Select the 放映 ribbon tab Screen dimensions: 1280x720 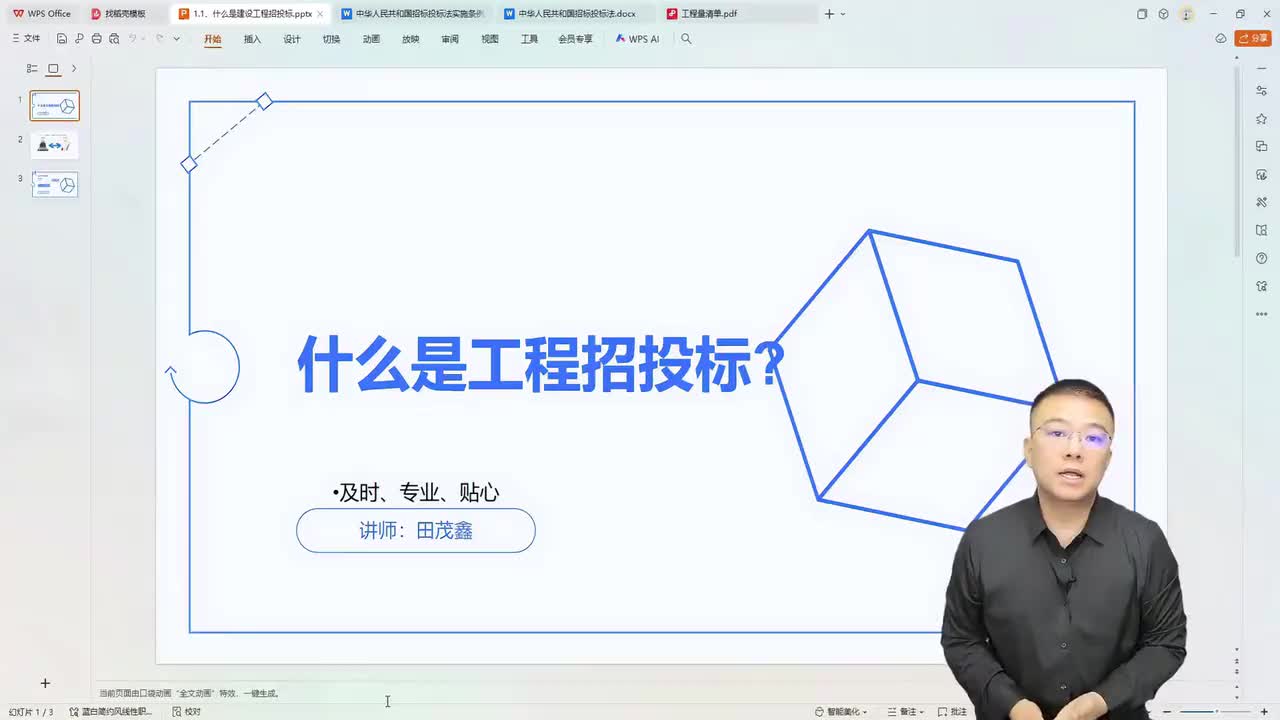pyautogui.click(x=410, y=39)
